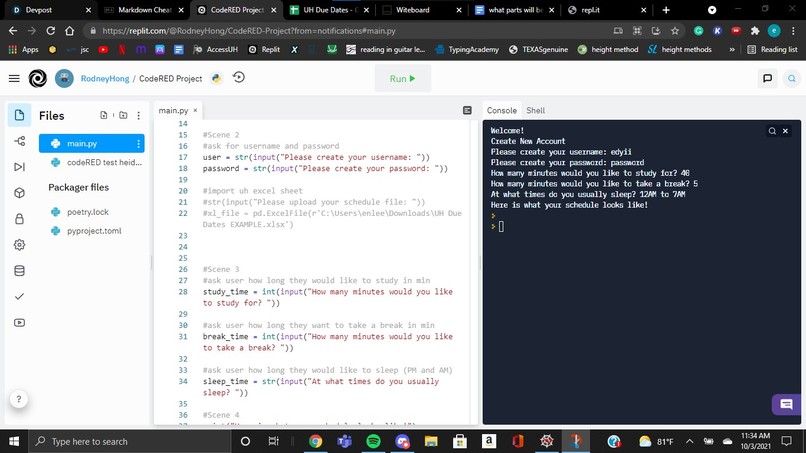Image resolution: width=806 pixels, height=453 pixels.
Task: Reload the page
Action: click(x=50, y=31)
